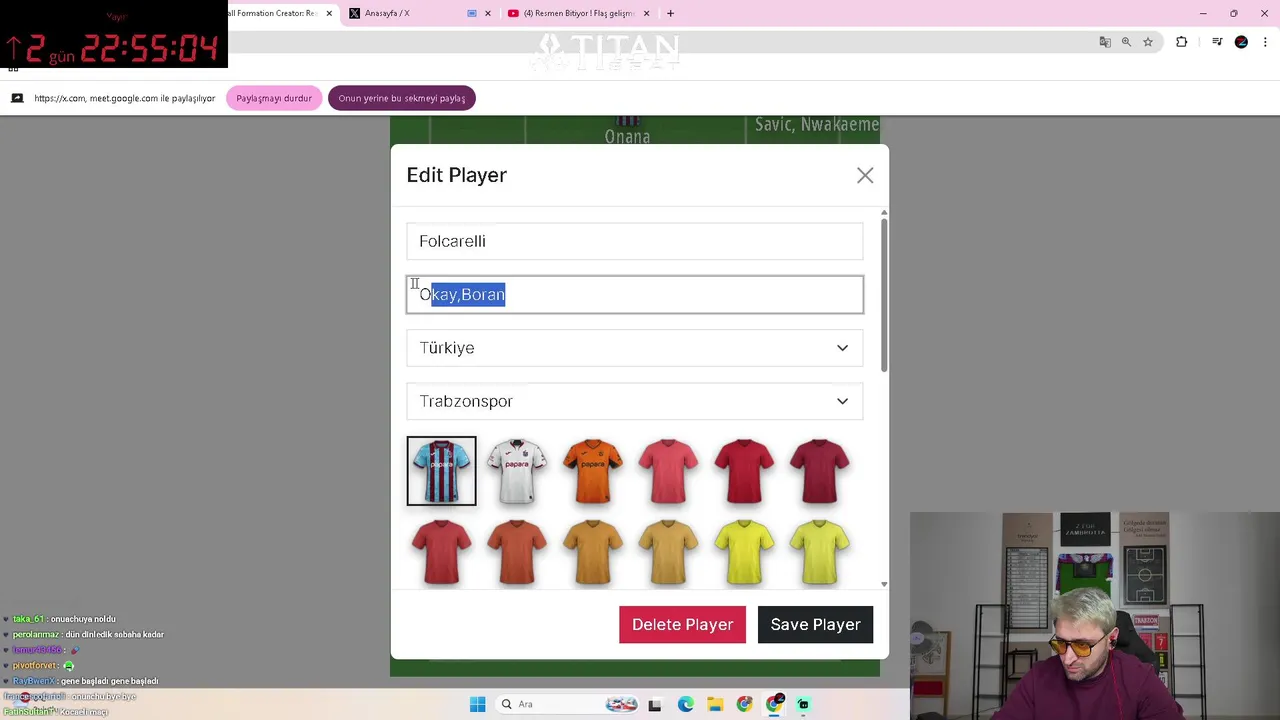Close the Formation Creator tab

pyautogui.click(x=329, y=13)
